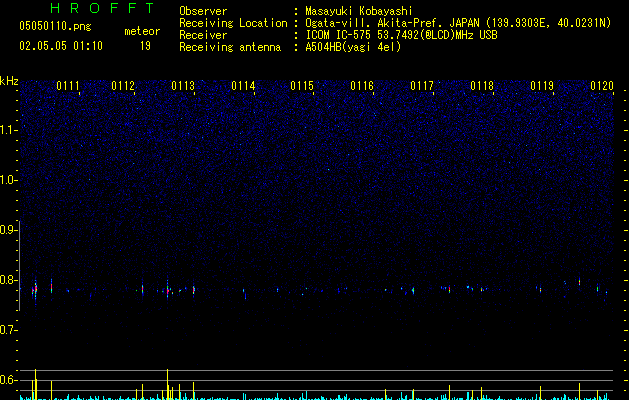Viewport: 629px width, 400px height.
Task: Click the 1.0 frequency axis label
Action: (x=8, y=180)
